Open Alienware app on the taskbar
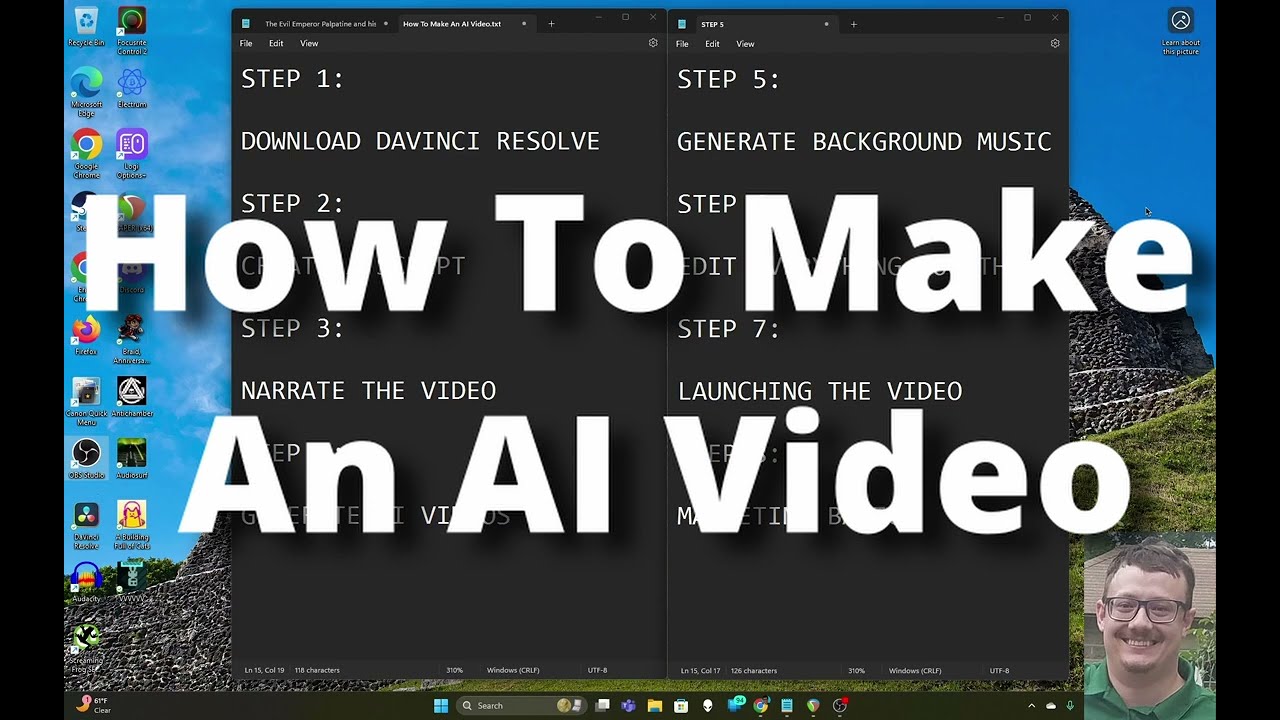This screenshot has height=720, width=1280. [708, 705]
